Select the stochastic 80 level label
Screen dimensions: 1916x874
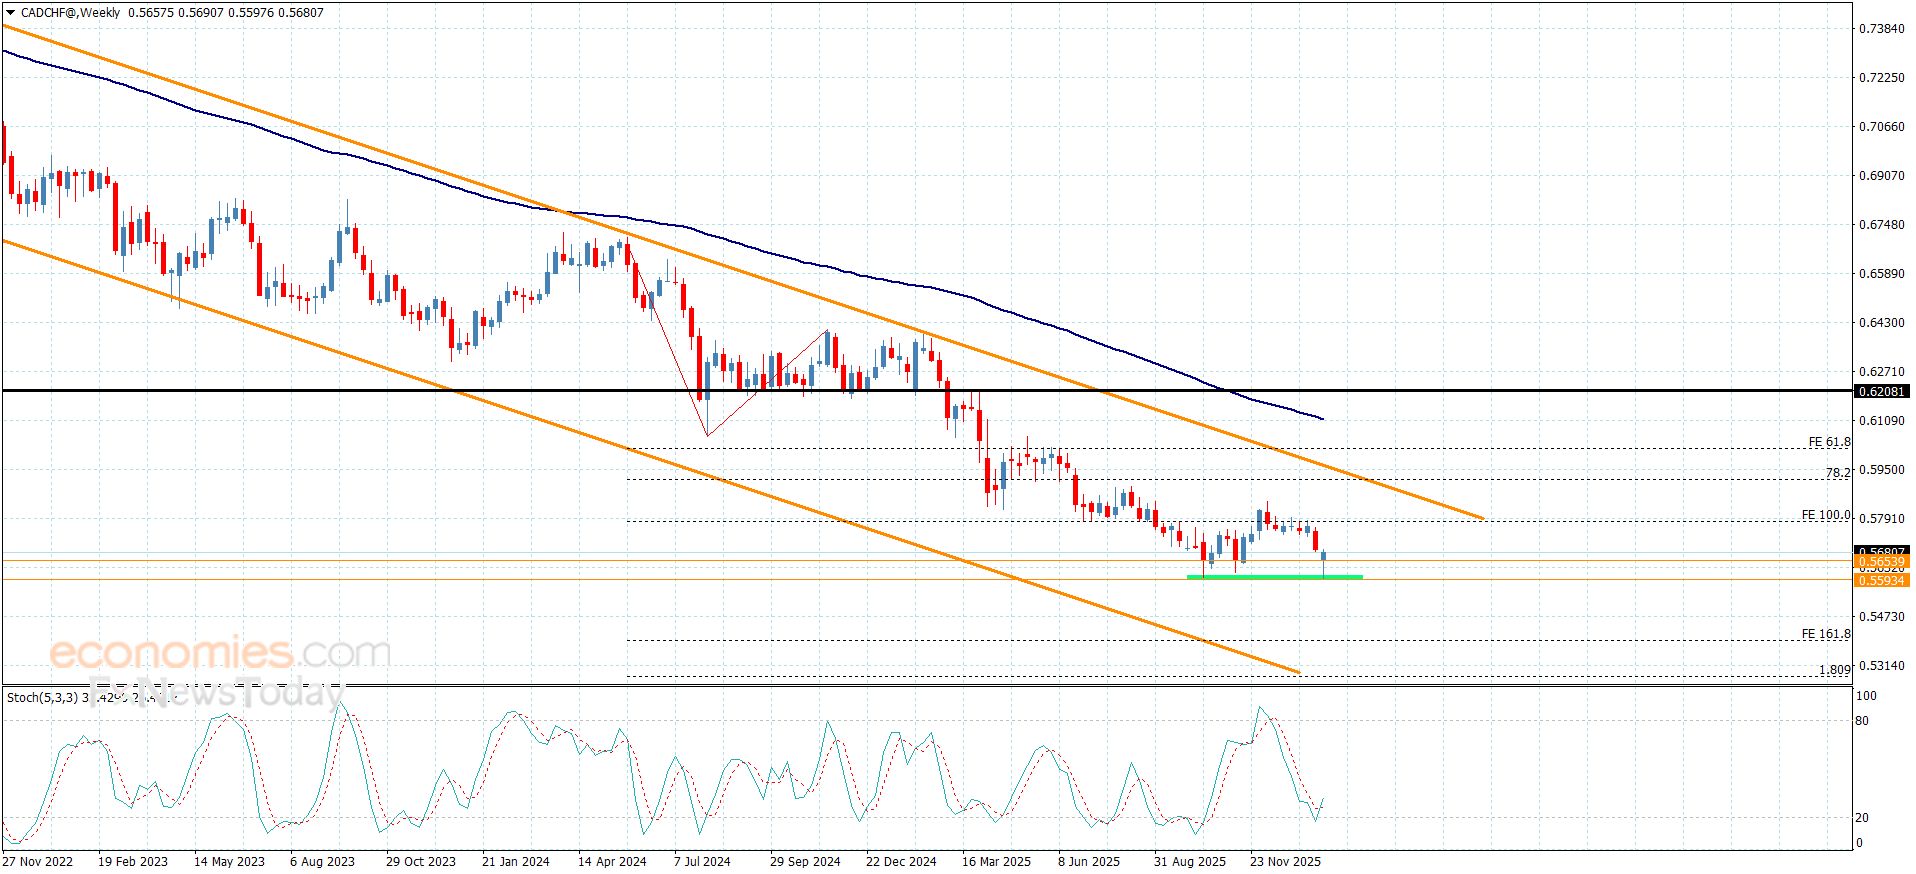1862,721
